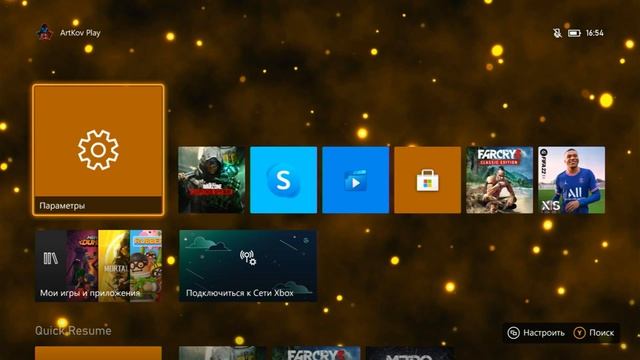Image resolution: width=640 pixels, height=360 pixels.
Task: Open the Параметры settings tile
Action: click(98, 150)
